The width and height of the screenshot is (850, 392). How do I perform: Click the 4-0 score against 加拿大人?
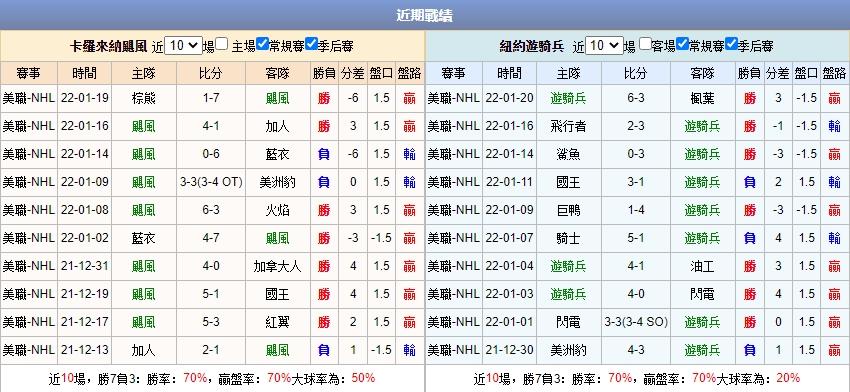[x=210, y=266]
